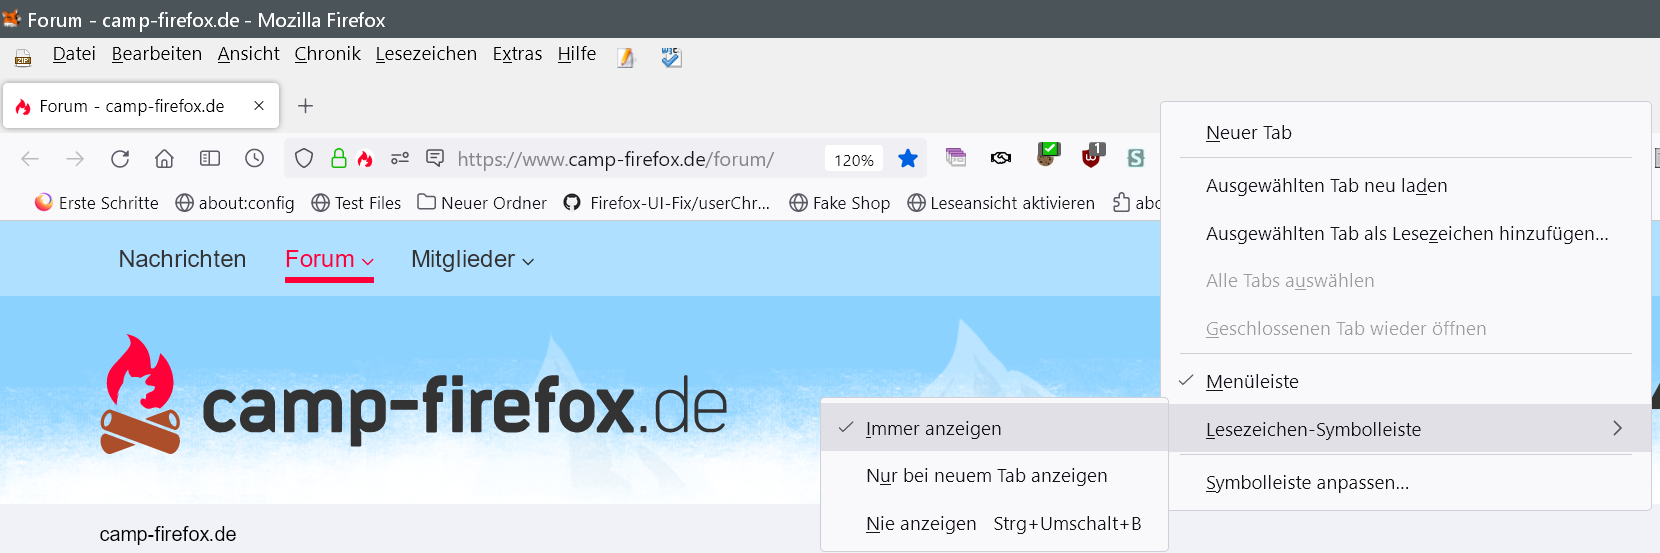The image size is (1660, 553).
Task: Open the Hilfe menu
Action: (x=577, y=54)
